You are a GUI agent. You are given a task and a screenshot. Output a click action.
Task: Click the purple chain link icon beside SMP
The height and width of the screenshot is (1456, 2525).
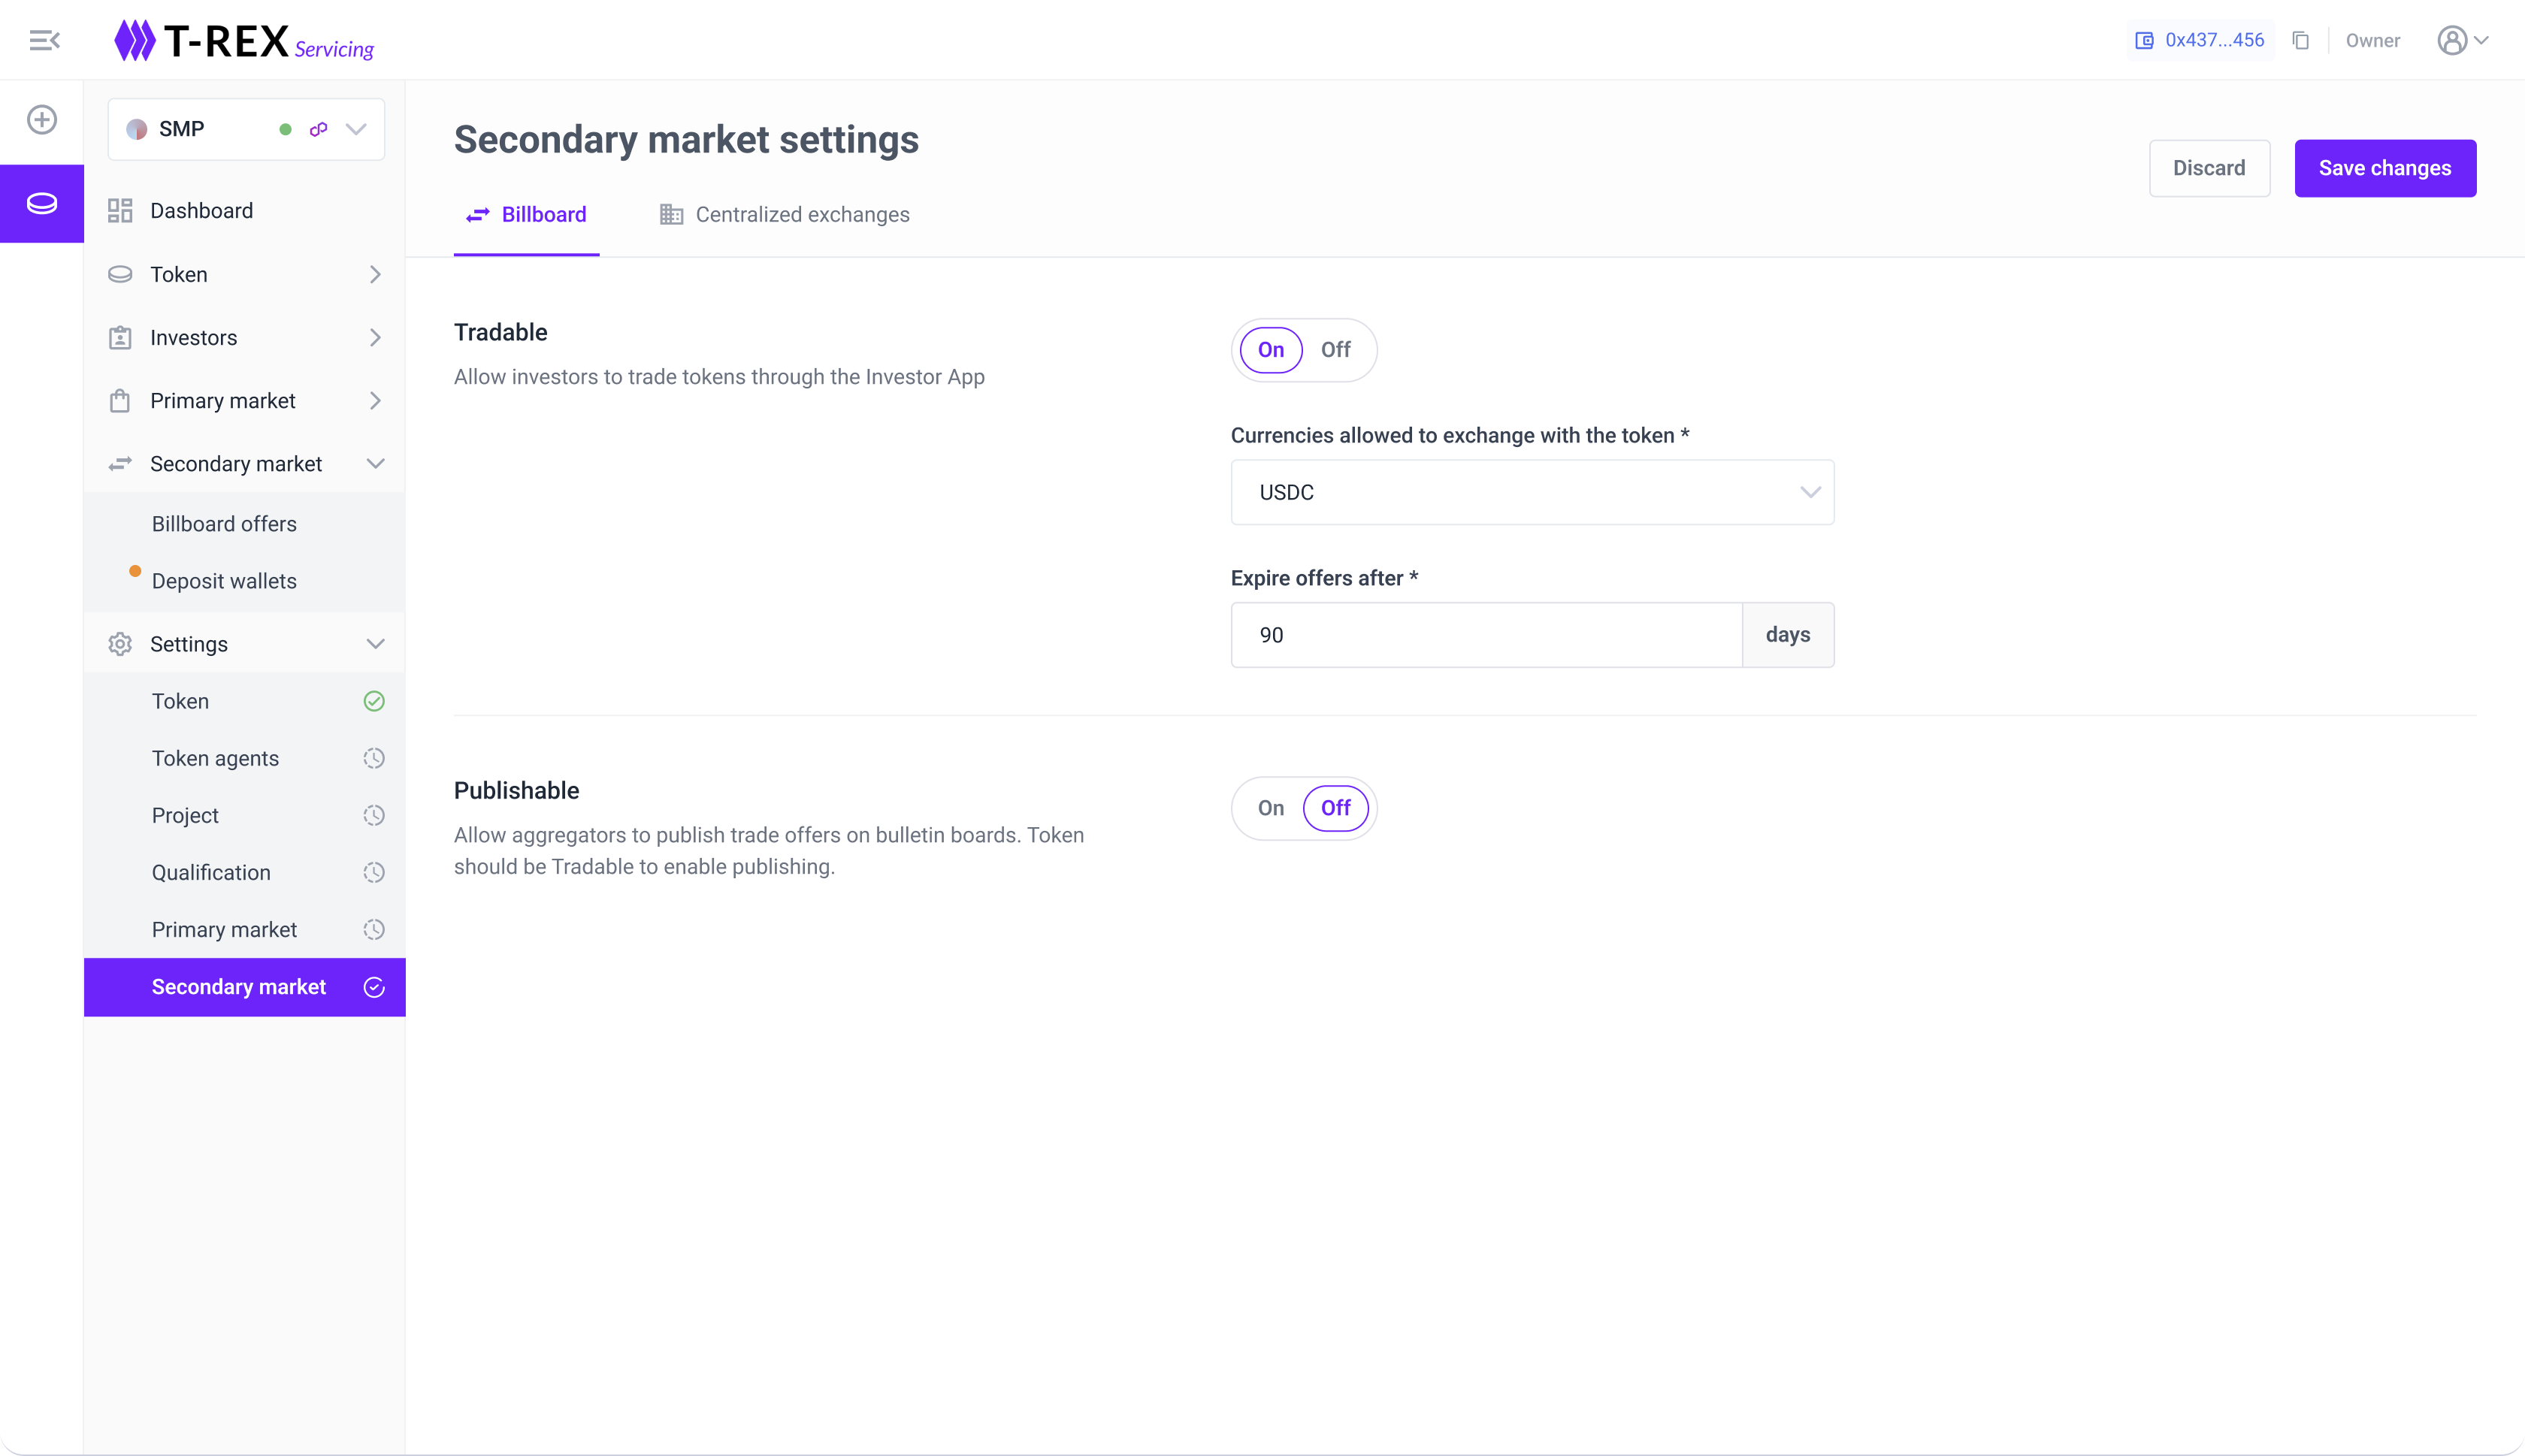pos(318,129)
